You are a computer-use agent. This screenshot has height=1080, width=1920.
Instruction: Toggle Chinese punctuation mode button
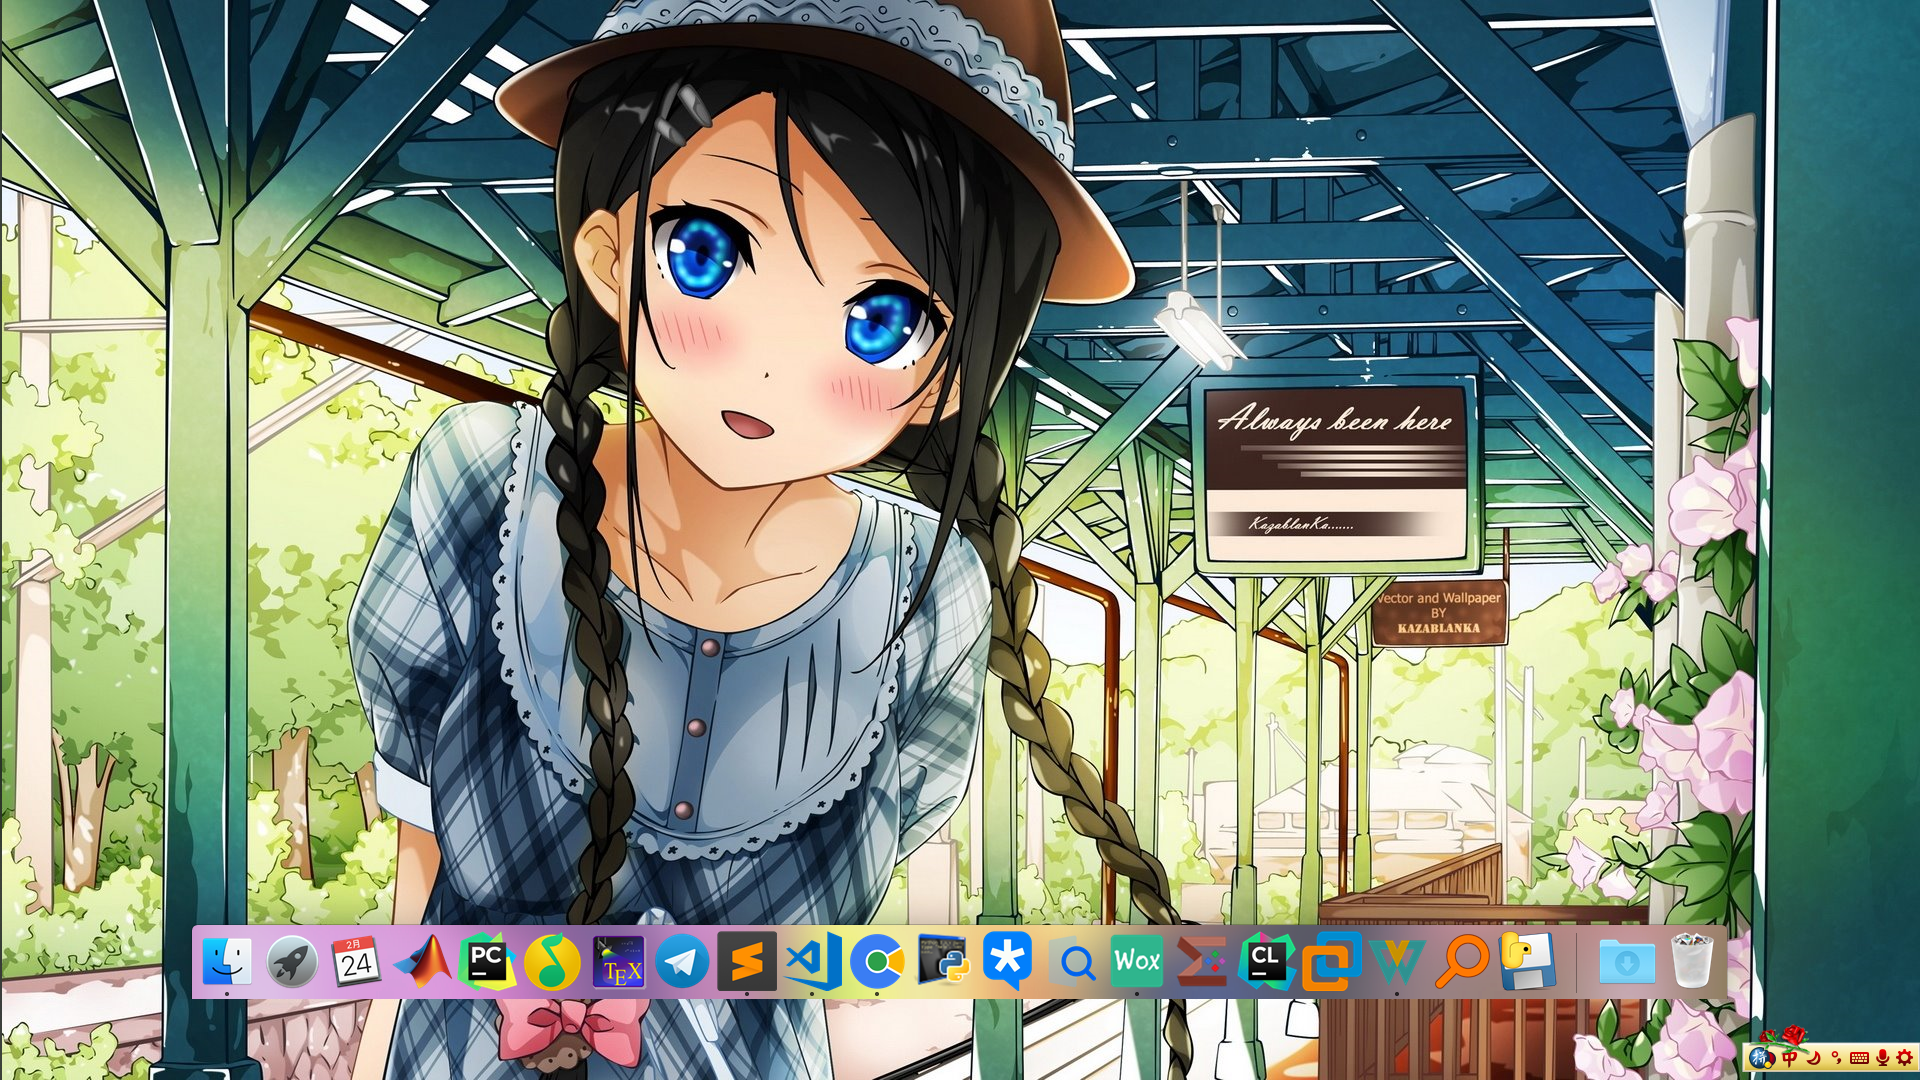[1836, 1058]
